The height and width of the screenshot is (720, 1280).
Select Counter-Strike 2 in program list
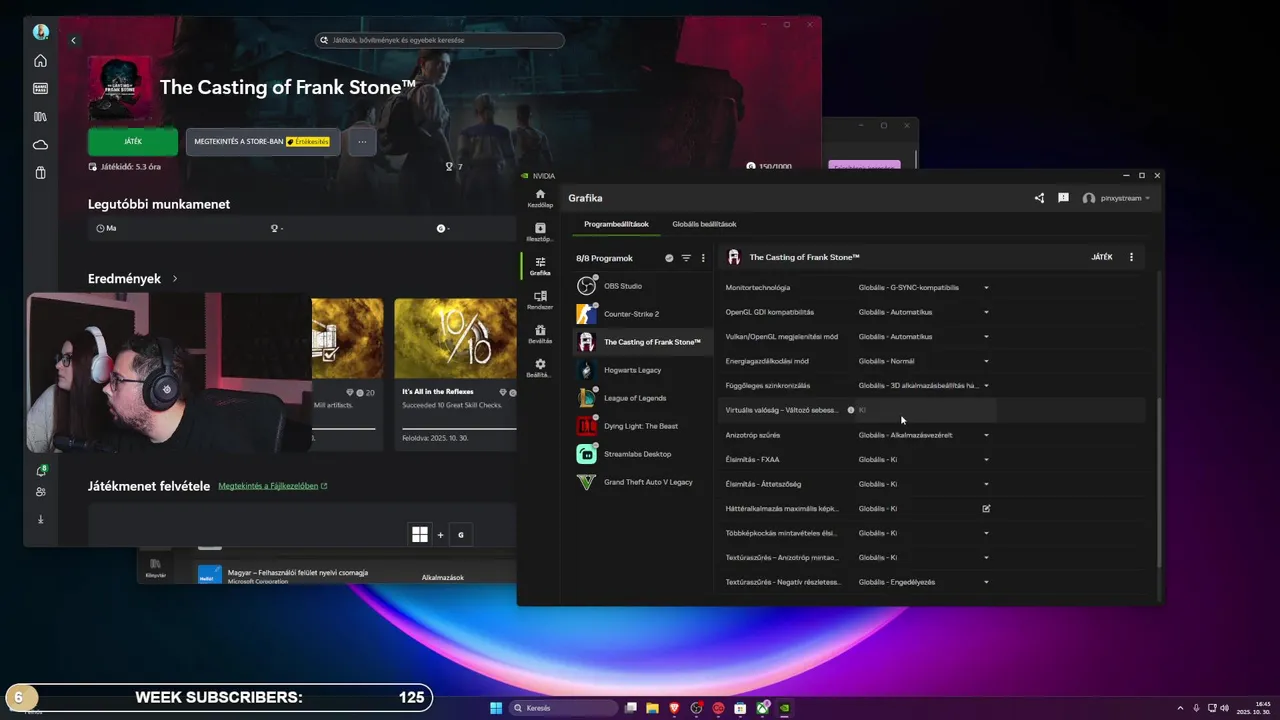[642, 314]
